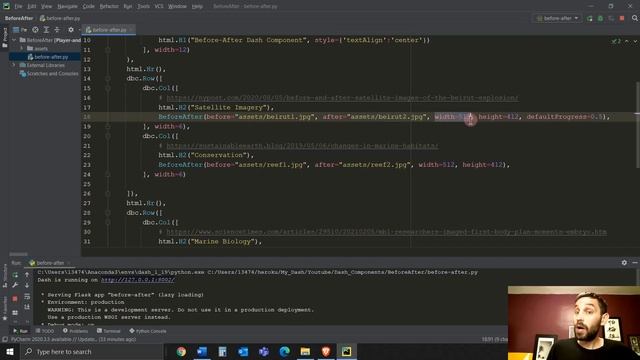Collapse the BeforeAfter project root node
The image size is (640, 360).
click(14, 40)
